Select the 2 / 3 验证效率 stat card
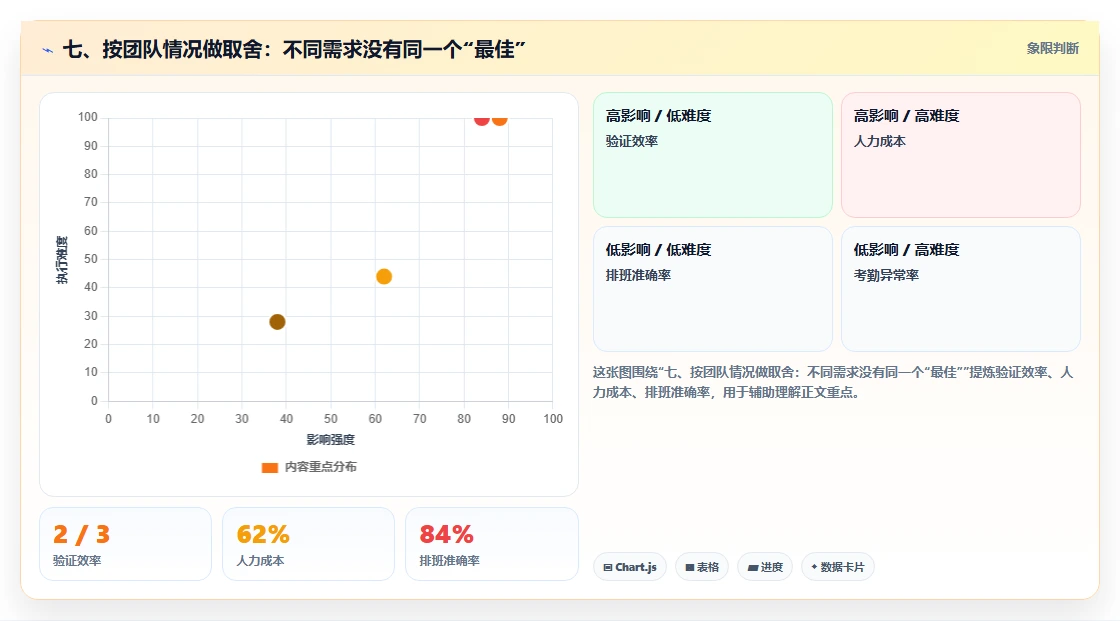The height and width of the screenshot is (621, 1120). coord(126,544)
